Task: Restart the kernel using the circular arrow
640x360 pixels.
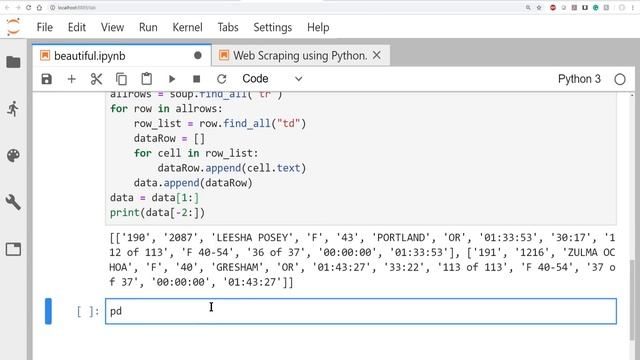Action: 222,79
